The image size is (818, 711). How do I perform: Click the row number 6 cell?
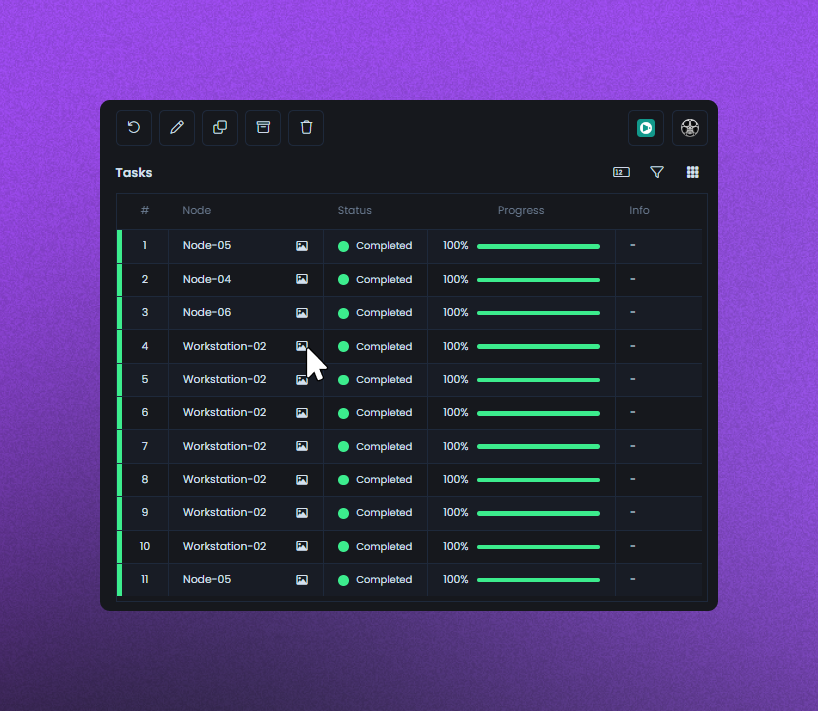(x=145, y=412)
